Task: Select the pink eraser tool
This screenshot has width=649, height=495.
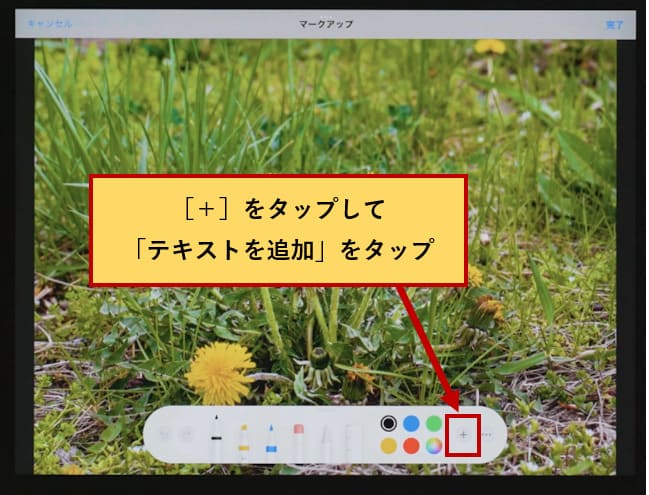Action: (298, 442)
